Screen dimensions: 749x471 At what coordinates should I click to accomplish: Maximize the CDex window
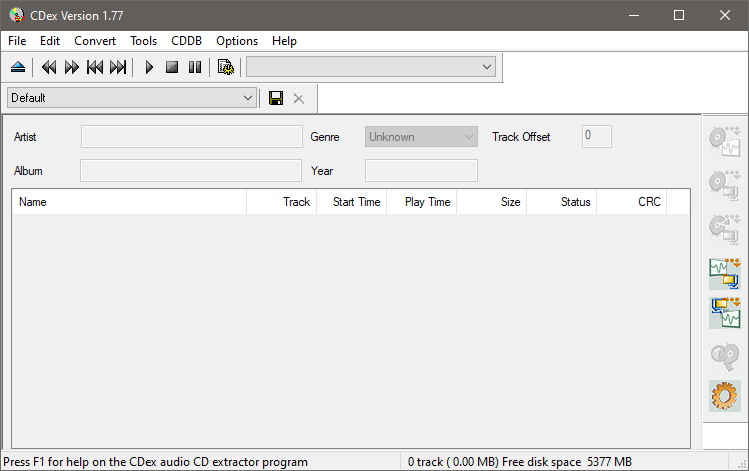(x=679, y=15)
